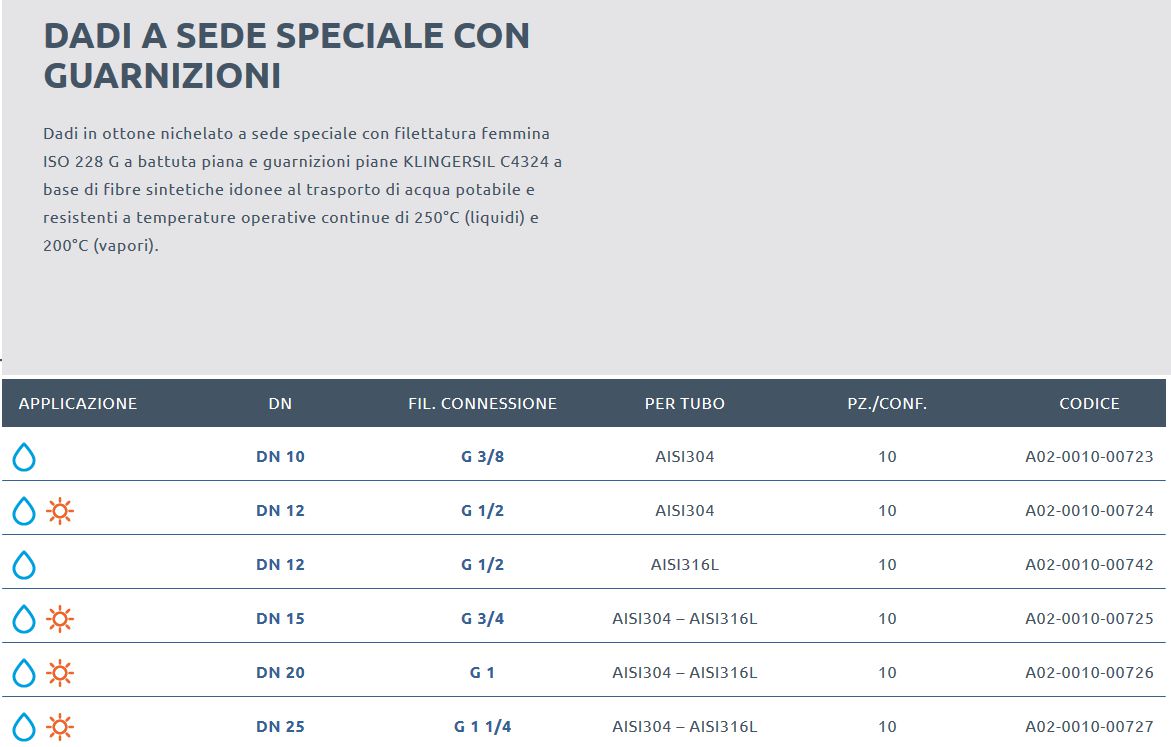Click the sun icon in DN 20 row
The width and height of the screenshot is (1171, 747).
click(x=60, y=674)
